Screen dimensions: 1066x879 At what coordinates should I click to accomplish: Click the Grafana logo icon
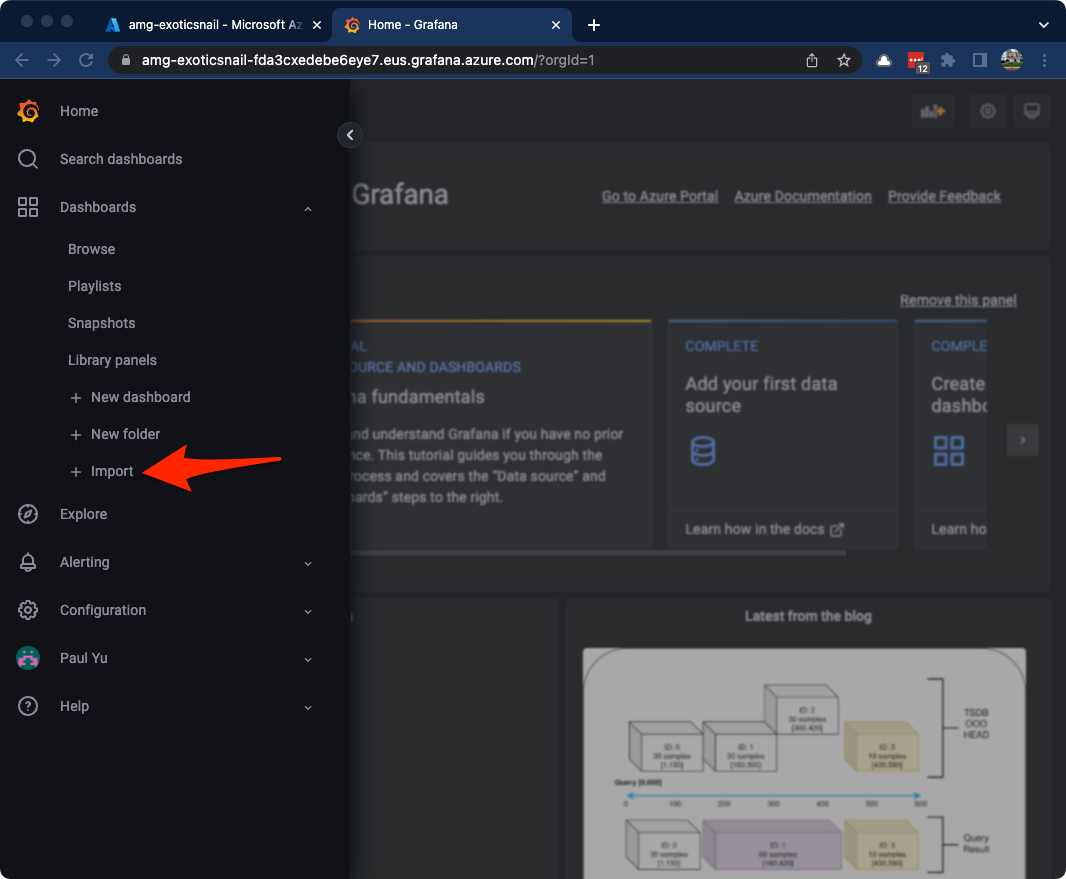pyautogui.click(x=28, y=111)
